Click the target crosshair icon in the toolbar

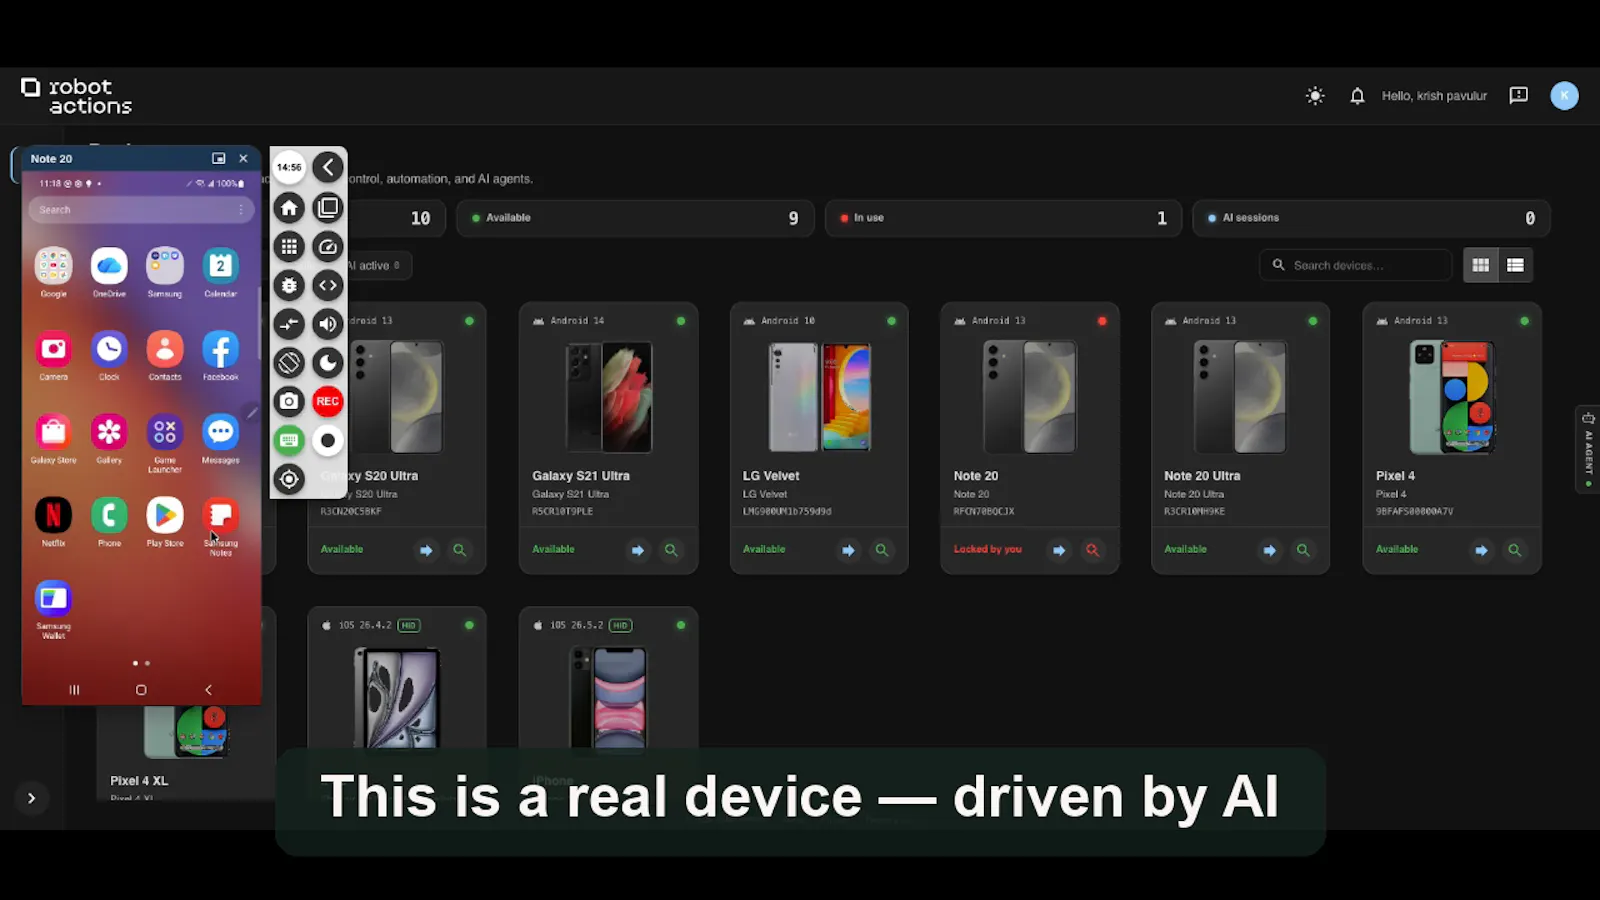(x=289, y=479)
